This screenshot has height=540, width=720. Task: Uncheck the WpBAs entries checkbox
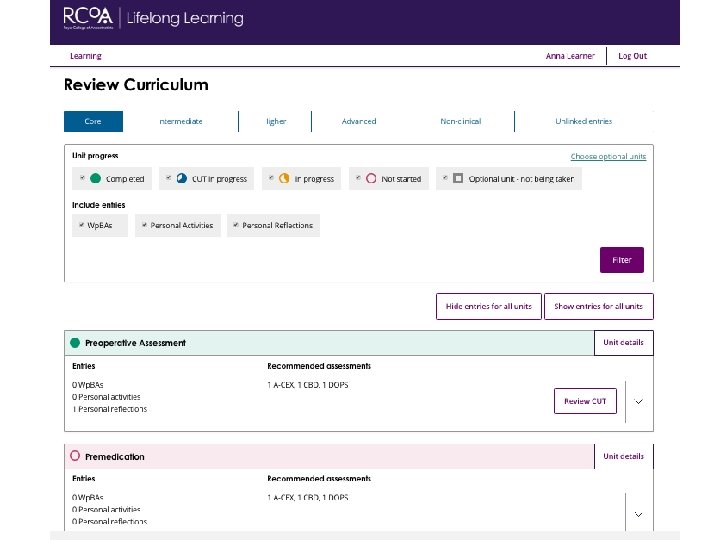click(81, 225)
